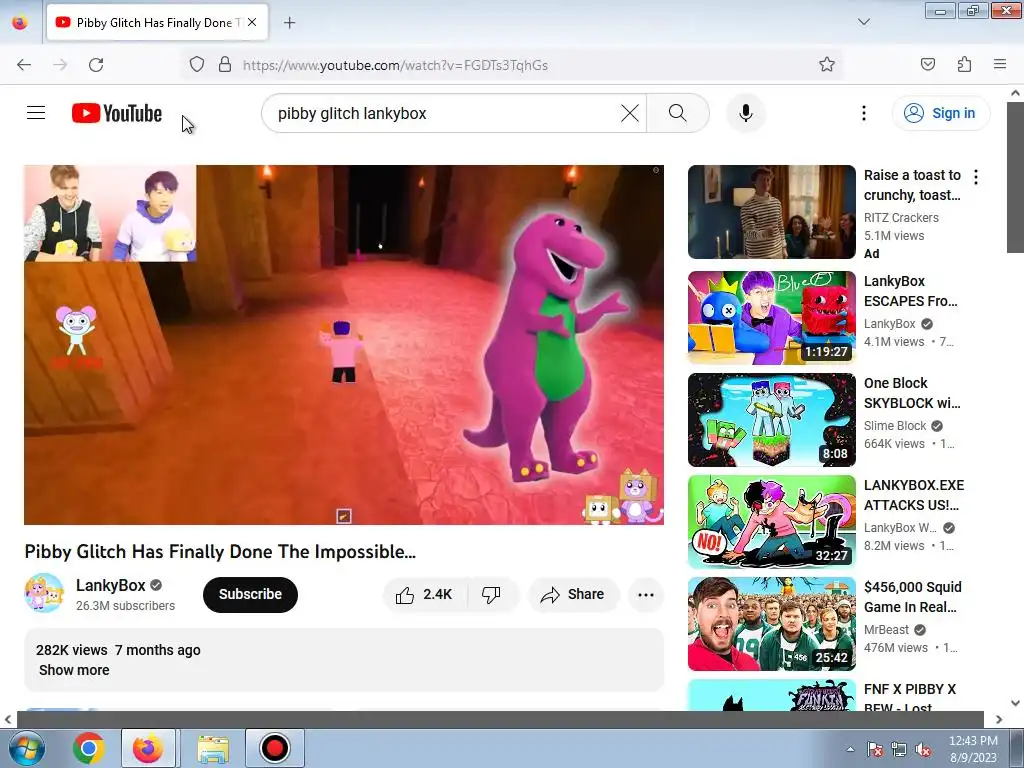Open the network tray icon
Image resolution: width=1024 pixels, height=768 pixels.
899,749
